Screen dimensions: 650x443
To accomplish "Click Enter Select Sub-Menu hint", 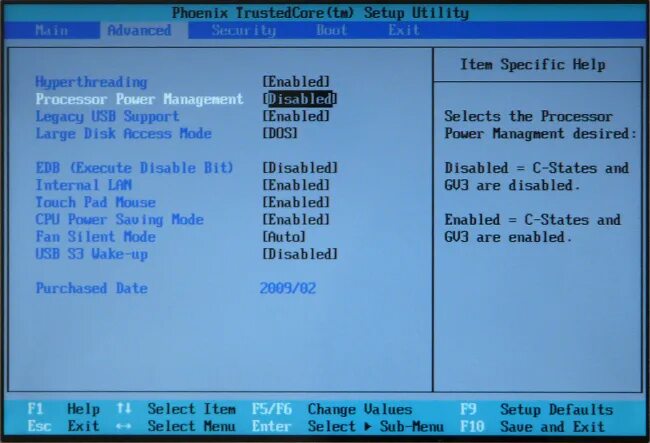I will point(347,426).
